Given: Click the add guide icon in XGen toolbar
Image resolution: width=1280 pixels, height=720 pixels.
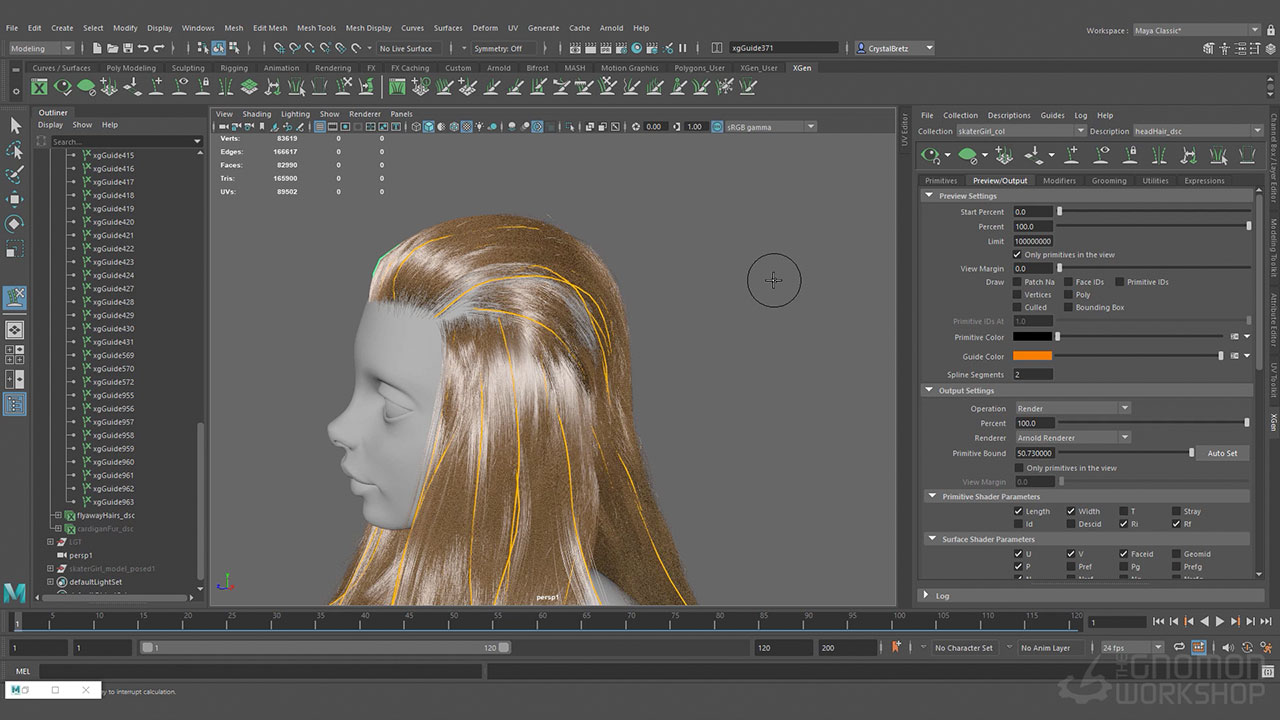Looking at the screenshot, I should pyautogui.click(x=1072, y=154).
